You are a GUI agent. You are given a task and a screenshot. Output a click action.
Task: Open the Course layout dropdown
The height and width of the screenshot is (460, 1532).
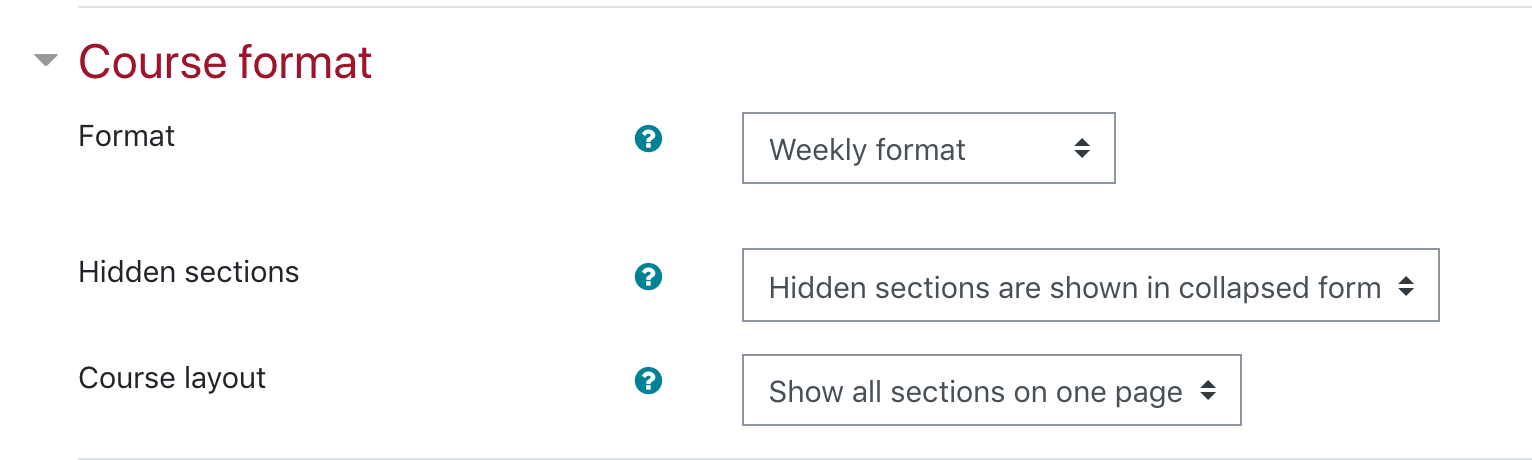[x=991, y=390]
